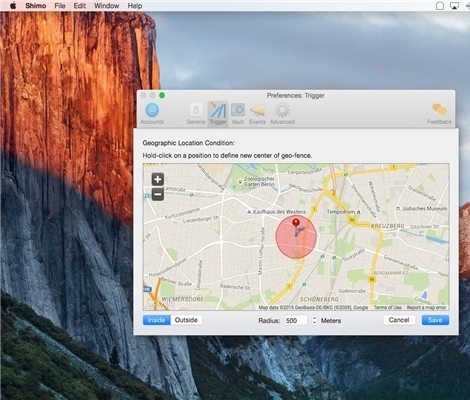Click Zoologischer Garten Berlin map label

click(x=259, y=181)
